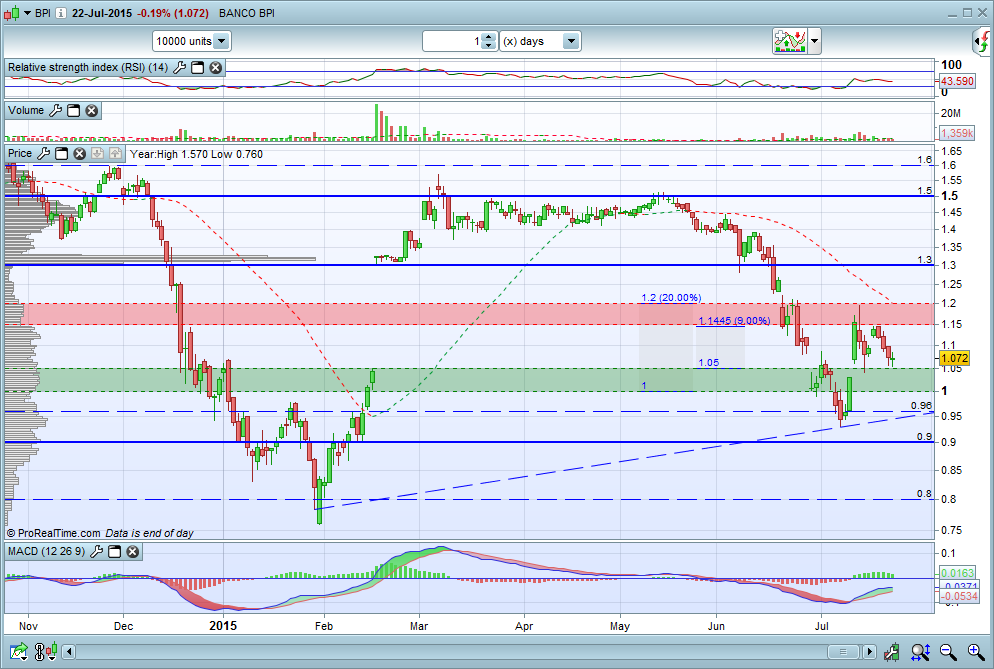Maximize the MACD panel
This screenshot has height=669, width=994.
(115, 552)
